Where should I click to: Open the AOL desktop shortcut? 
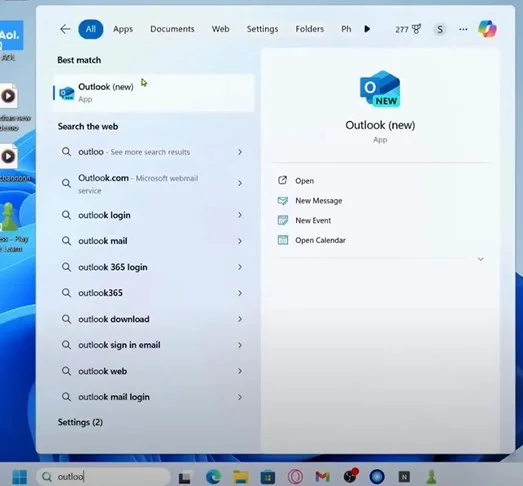pos(11,40)
